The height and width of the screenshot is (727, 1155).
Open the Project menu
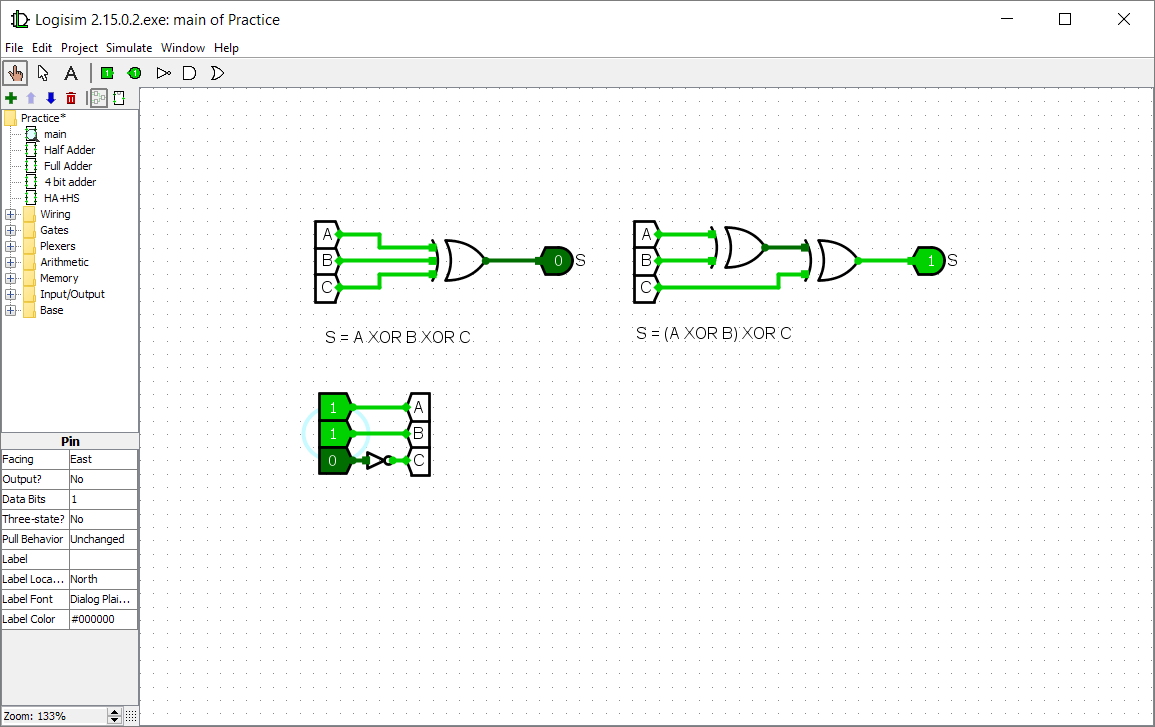[79, 47]
